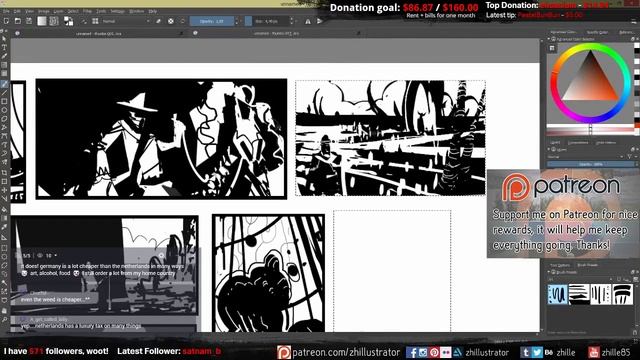The width and height of the screenshot is (640, 360).
Task: Select the Line tool
Action: tap(4, 93)
